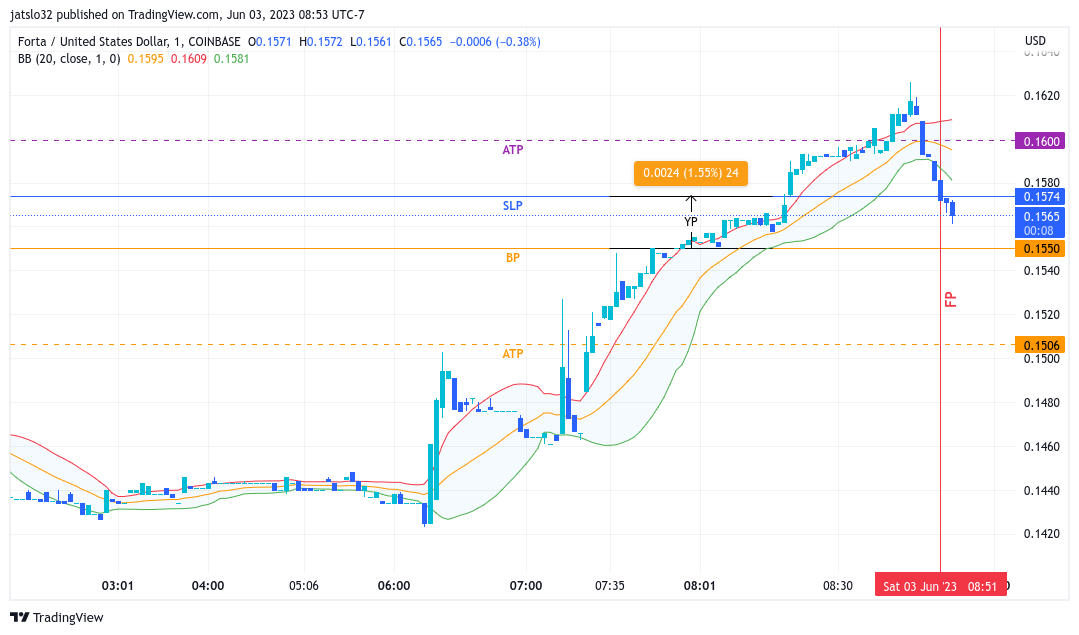Click the 08:30 time axis label
This screenshot has height=635, width=1079.
click(x=837, y=585)
